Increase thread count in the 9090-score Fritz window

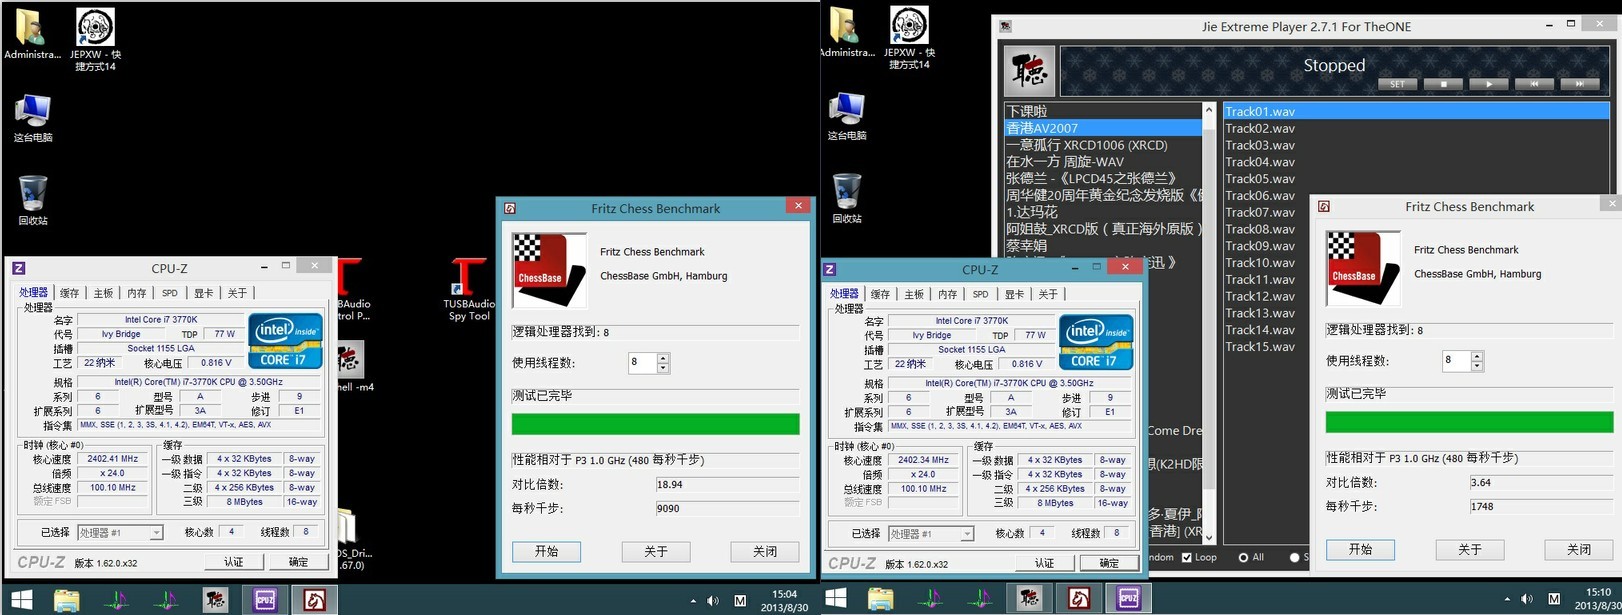click(663, 358)
